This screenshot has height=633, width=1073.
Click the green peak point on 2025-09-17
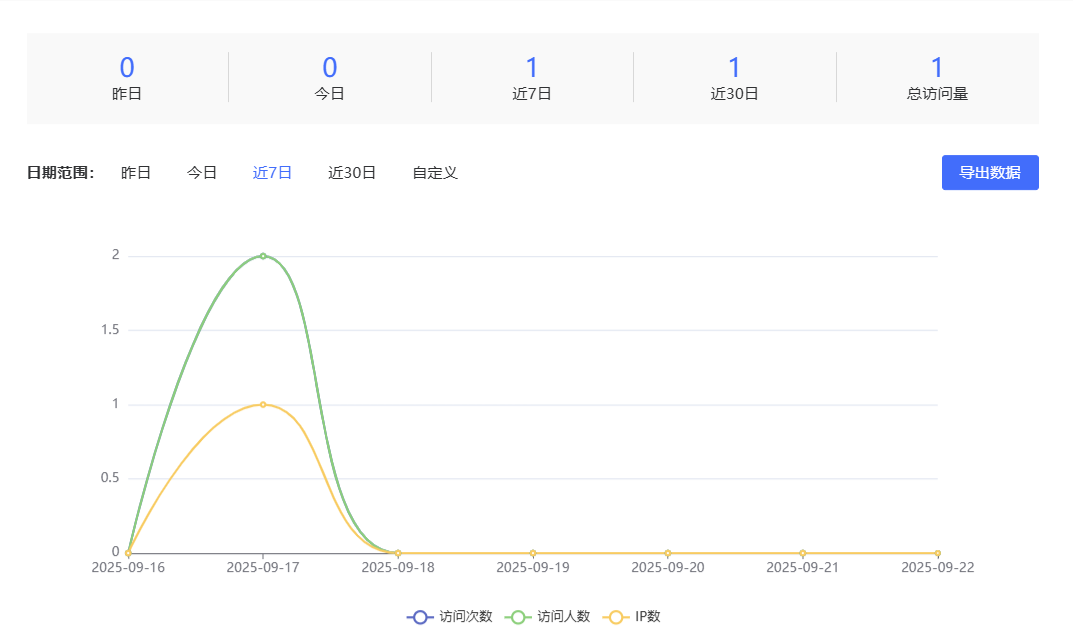(x=263, y=256)
